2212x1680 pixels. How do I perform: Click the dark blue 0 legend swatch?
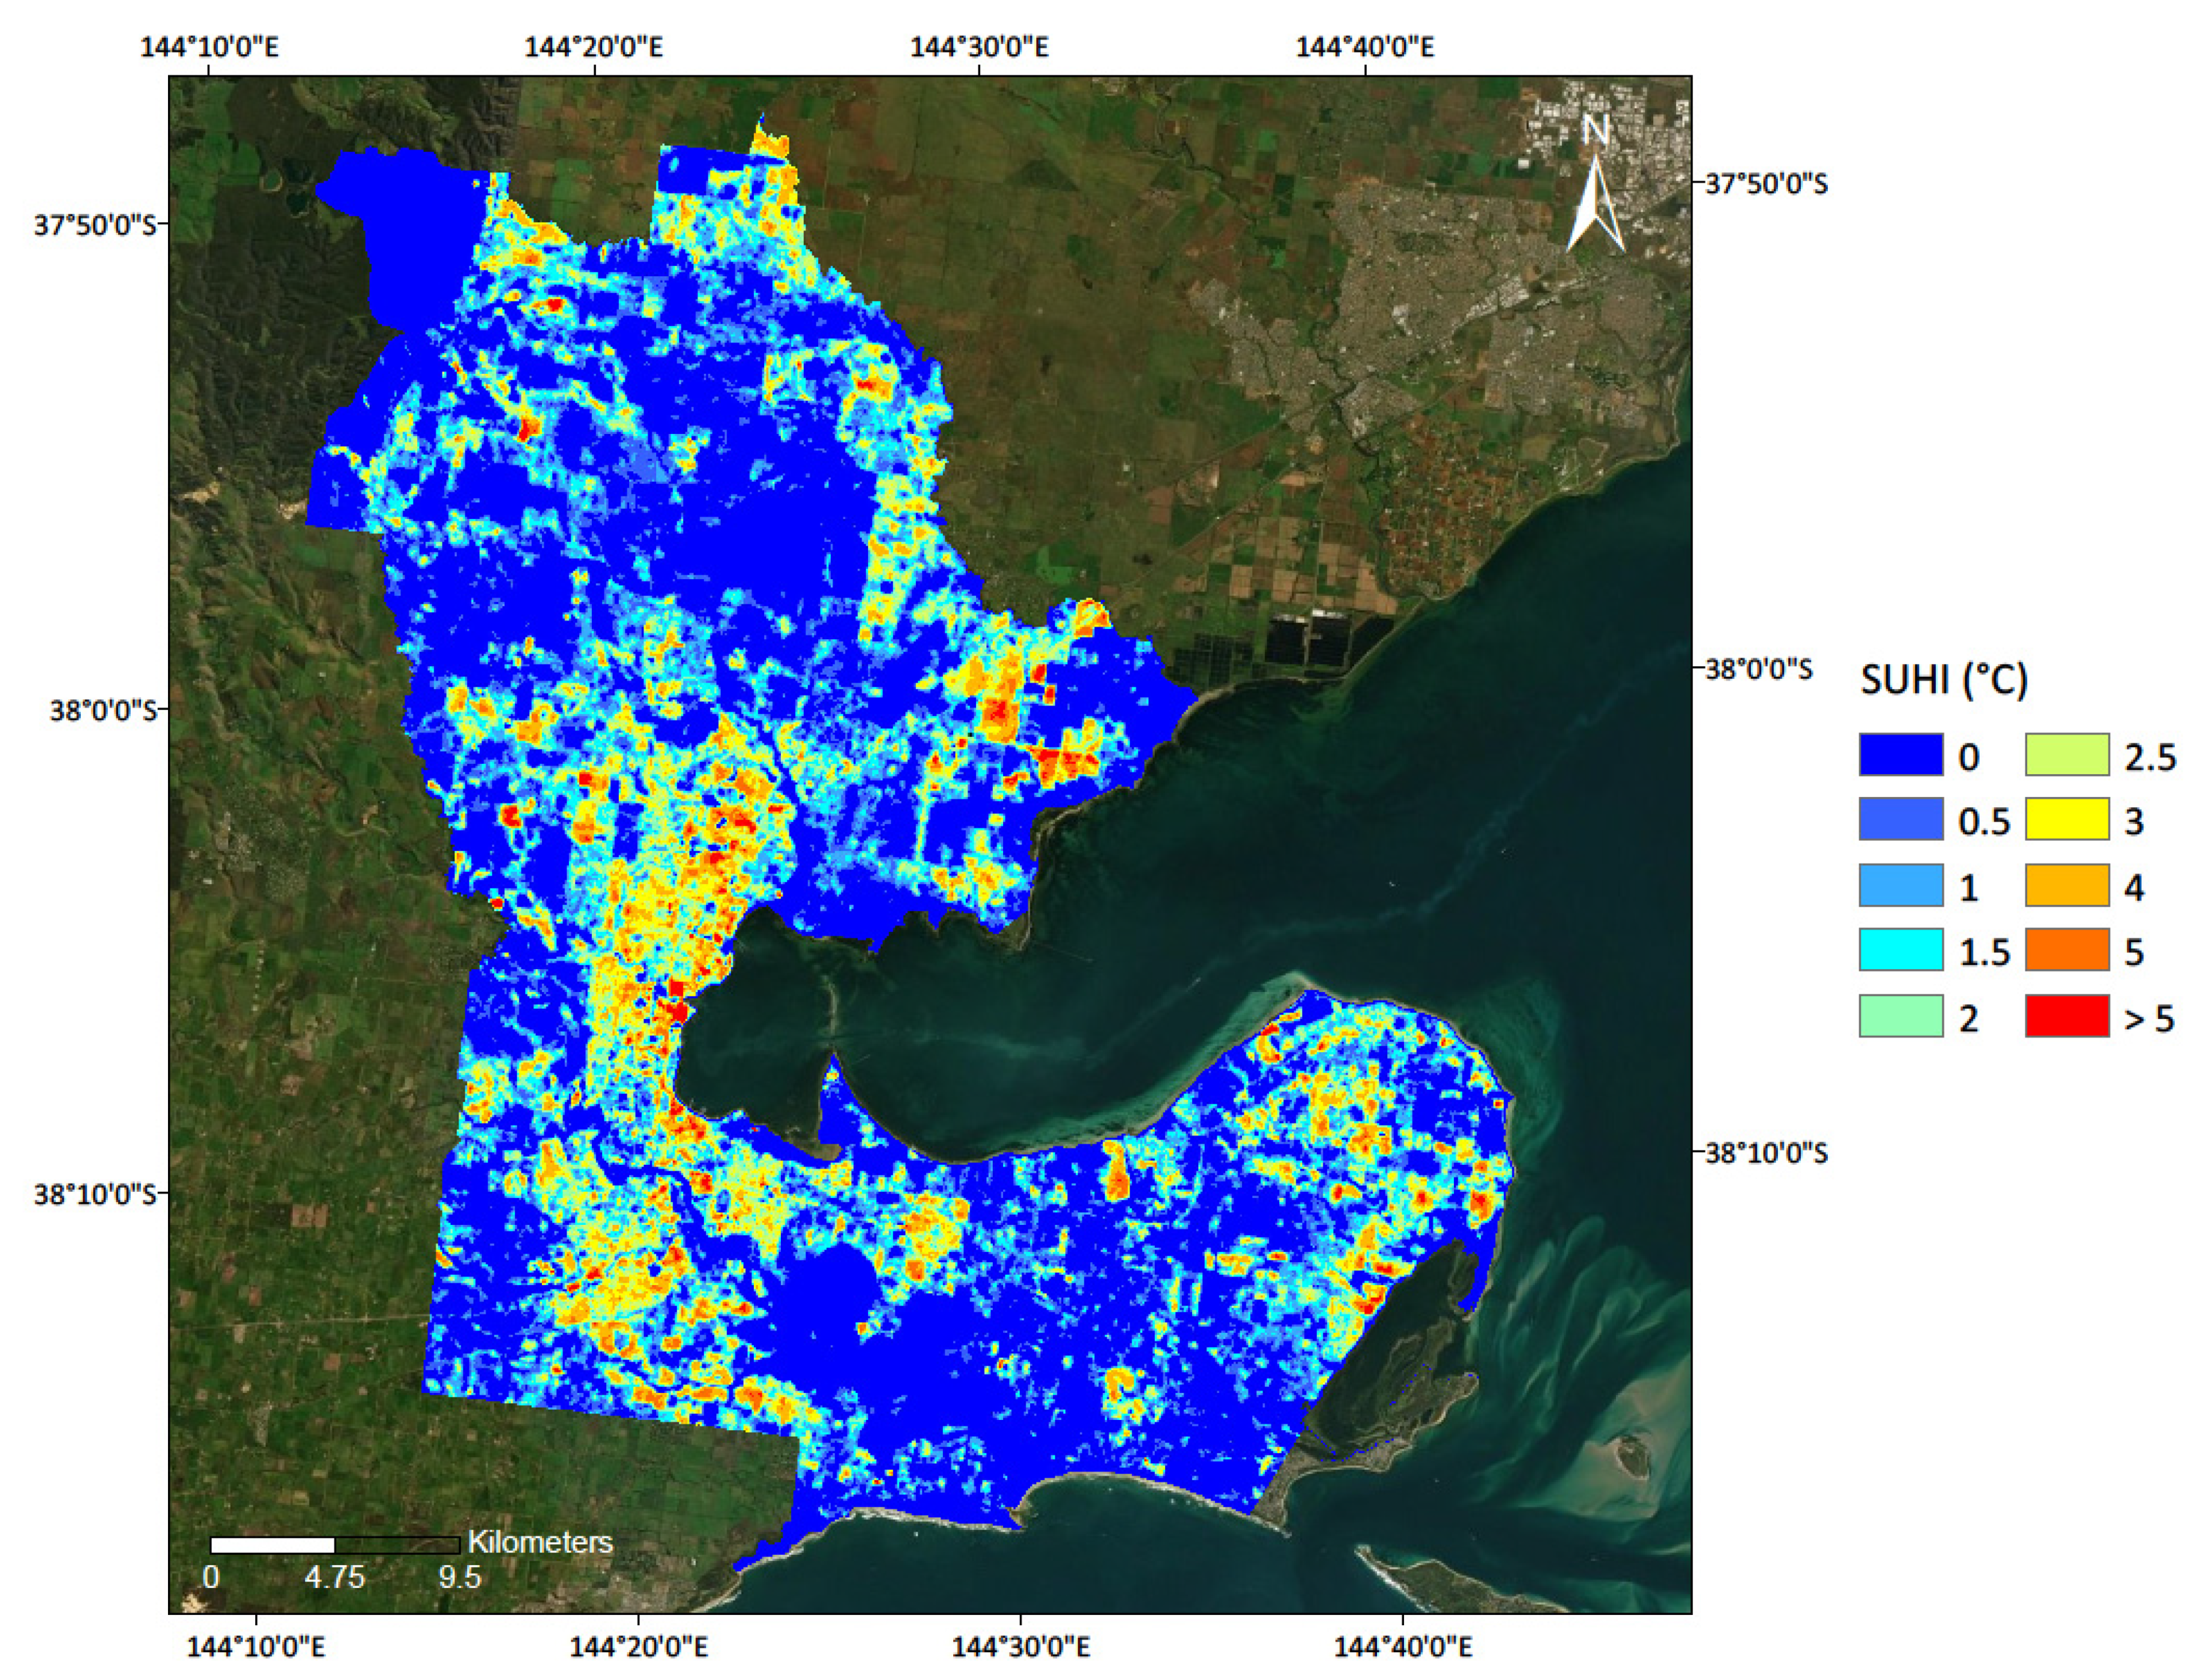tap(1900, 755)
